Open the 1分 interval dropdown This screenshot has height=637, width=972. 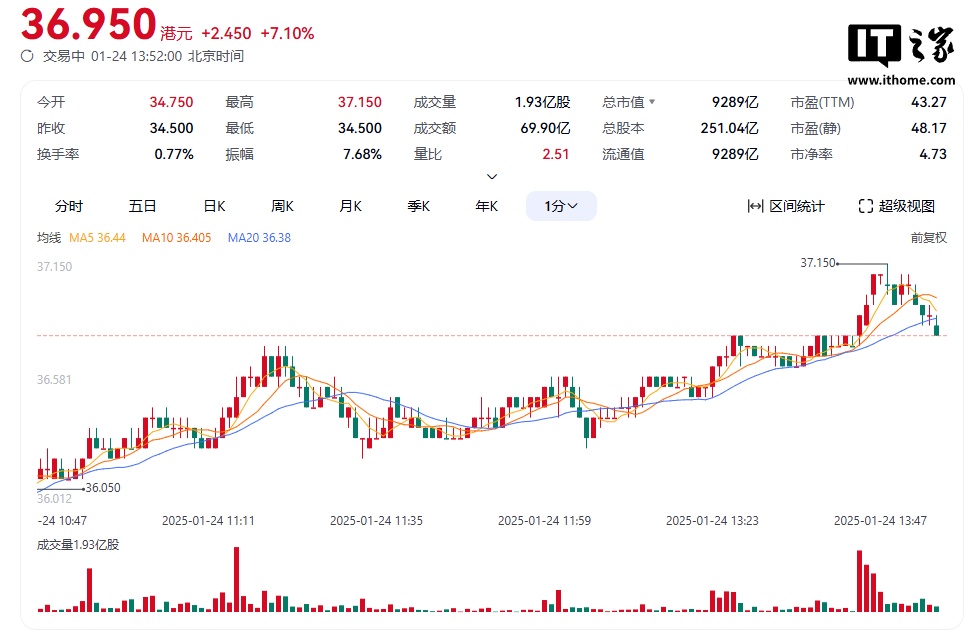tap(561, 206)
